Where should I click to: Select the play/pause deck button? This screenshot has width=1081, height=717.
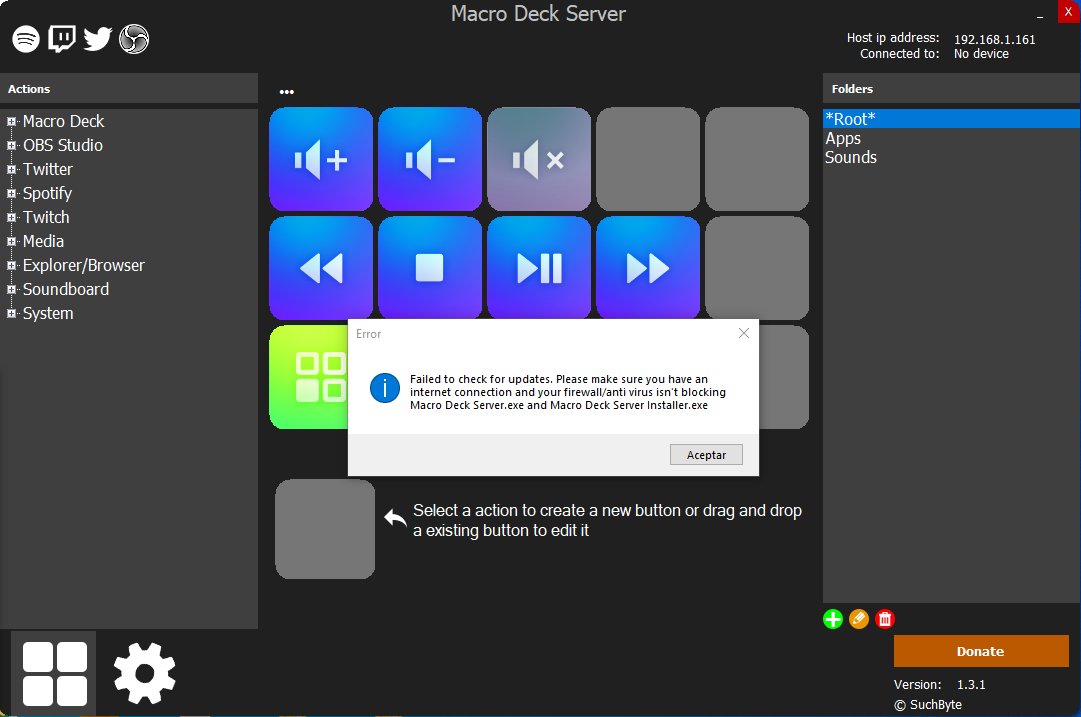(539, 268)
